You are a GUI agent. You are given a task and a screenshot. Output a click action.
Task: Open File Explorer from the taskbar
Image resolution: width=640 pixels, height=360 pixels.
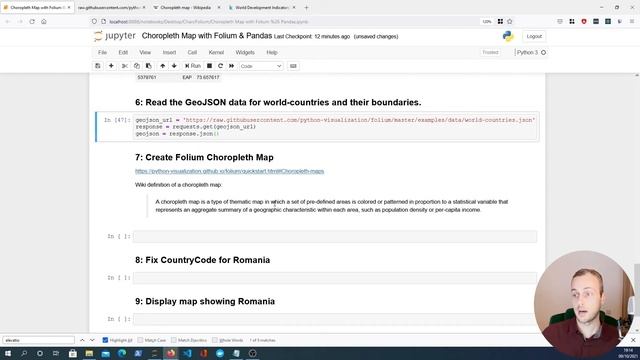tap(89, 353)
